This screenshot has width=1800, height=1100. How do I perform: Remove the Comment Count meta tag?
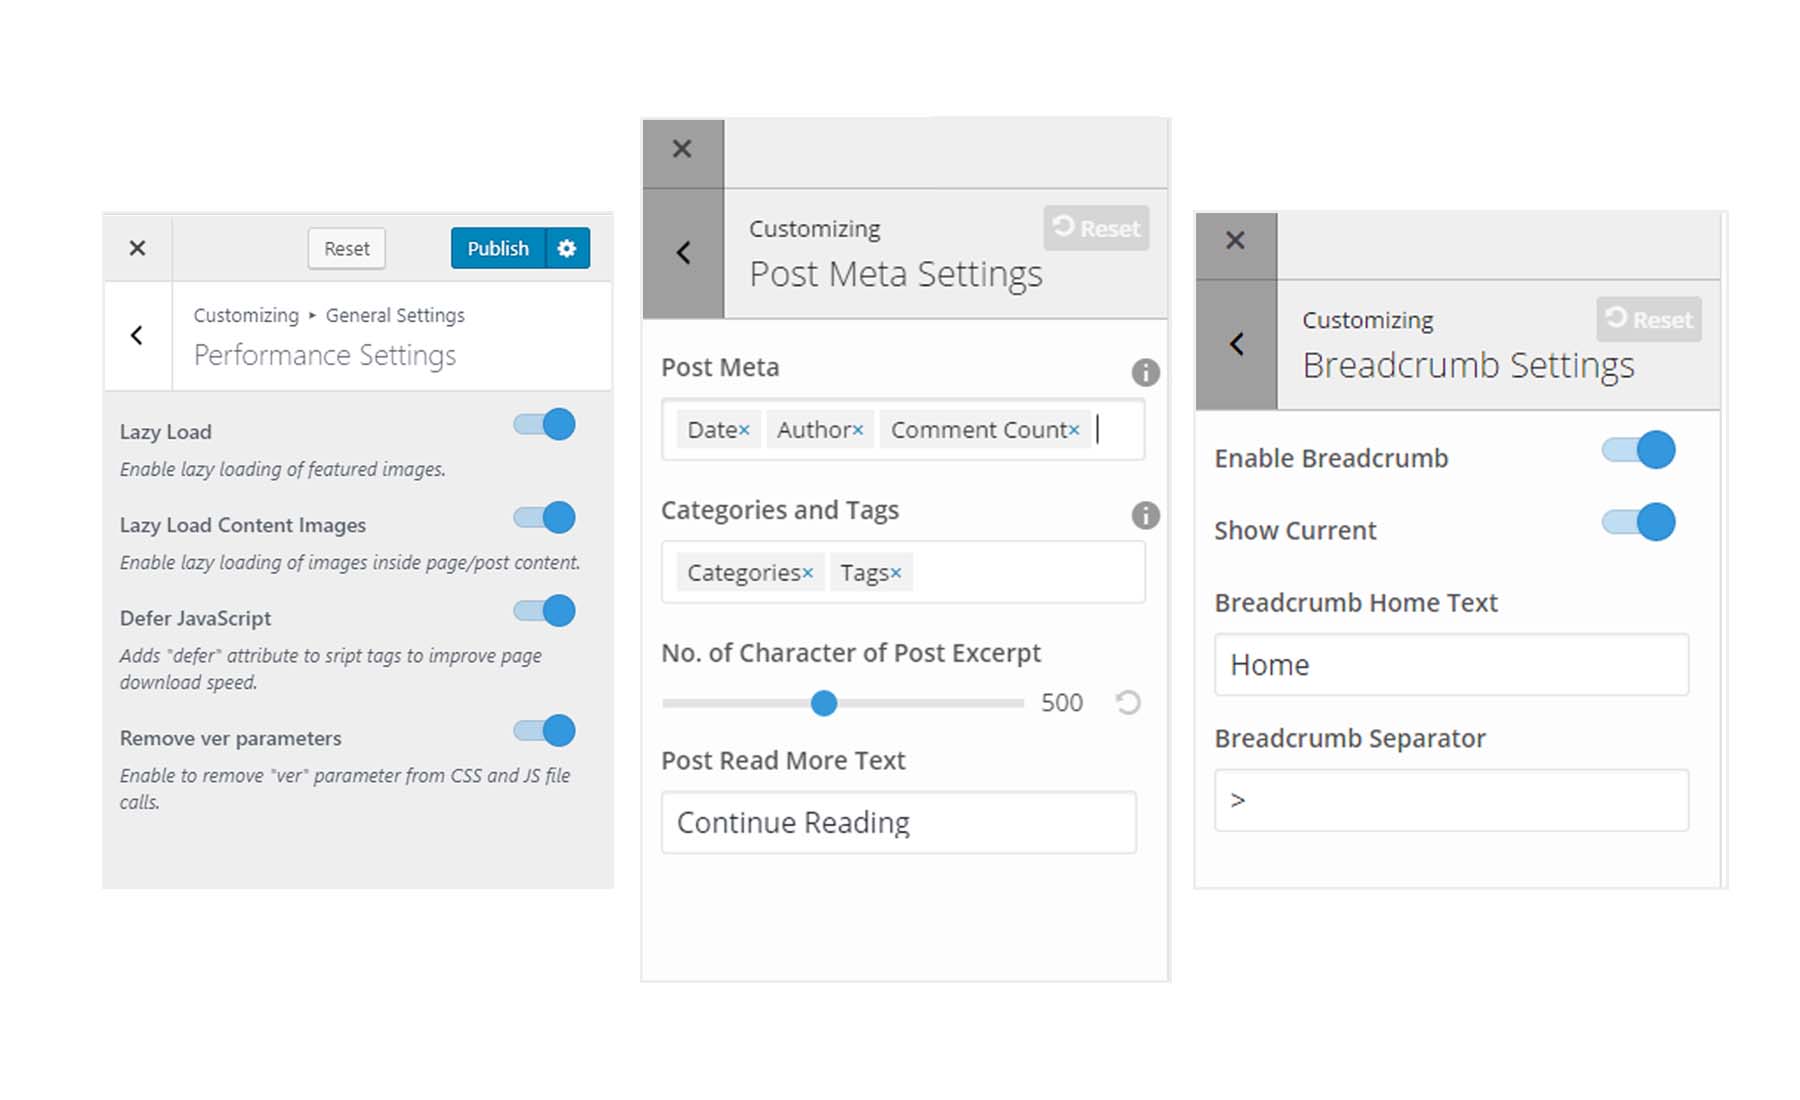pos(1074,430)
